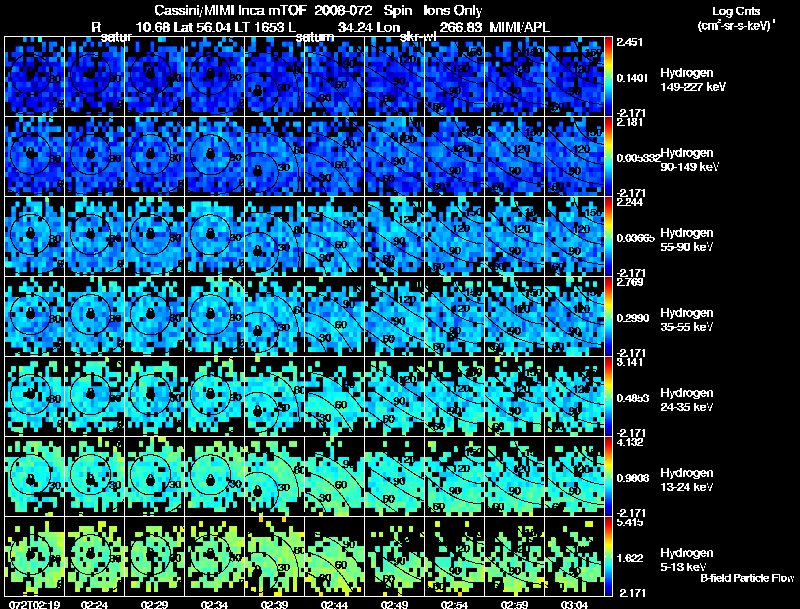Click the 2.451 color scale maximum
Viewport: 800px width, 609px height.
click(x=630, y=42)
